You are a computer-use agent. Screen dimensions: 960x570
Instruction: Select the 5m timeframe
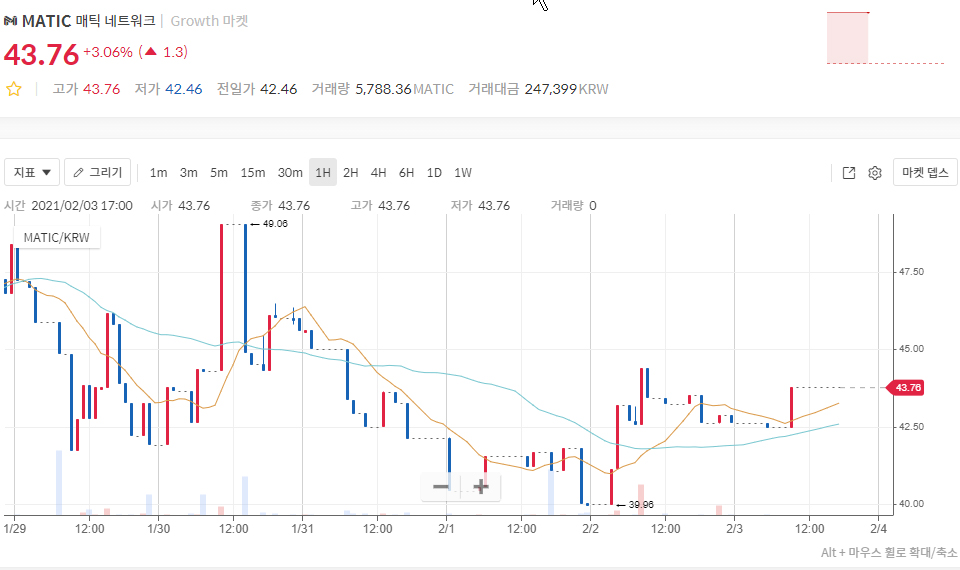[x=219, y=173]
